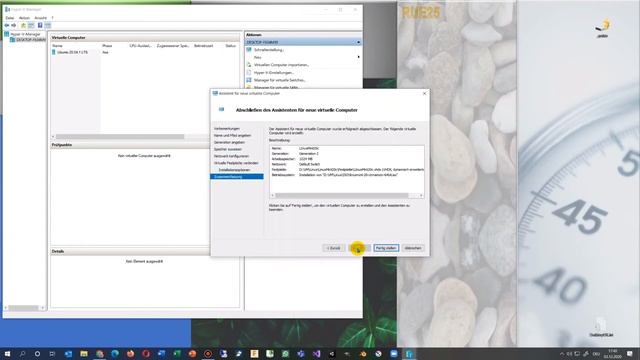Click Fertig stellen to finish wizard
Screen dimensions: 640x360
point(386,248)
